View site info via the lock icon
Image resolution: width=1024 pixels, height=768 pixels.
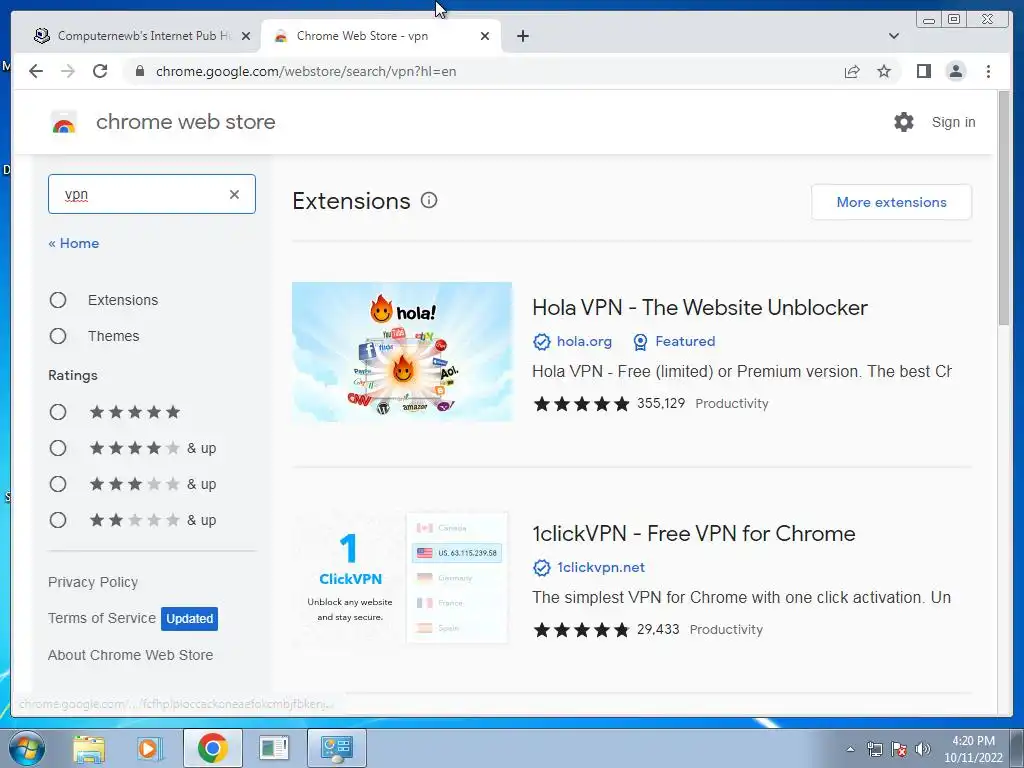(x=139, y=71)
